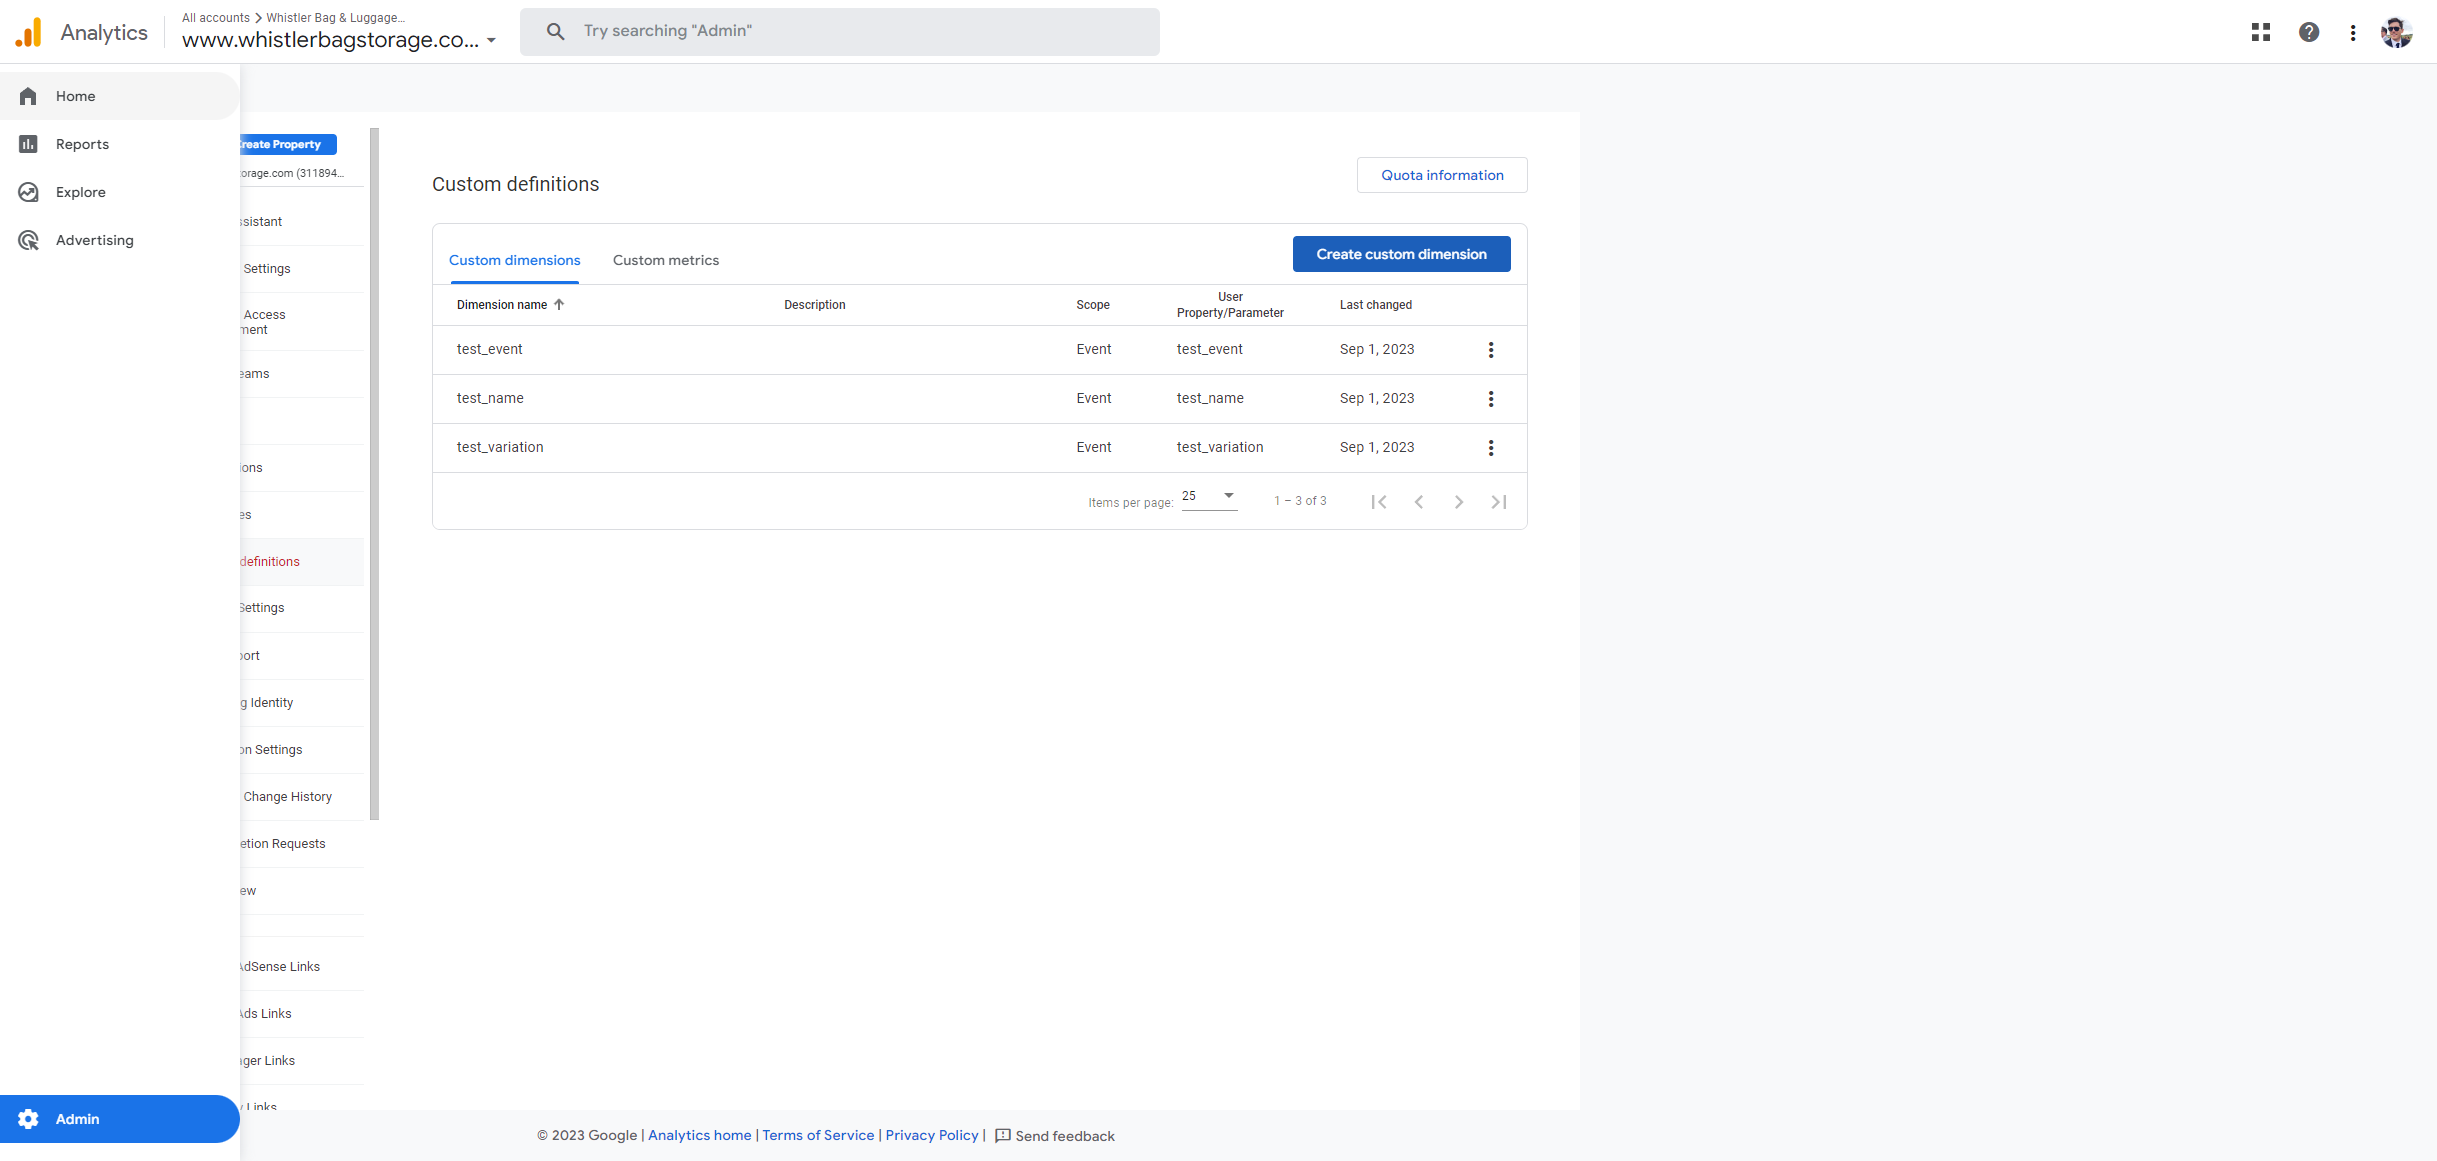Open the Google apps grid icon
This screenshot has width=2437, height=1161.
pyautogui.click(x=2261, y=32)
